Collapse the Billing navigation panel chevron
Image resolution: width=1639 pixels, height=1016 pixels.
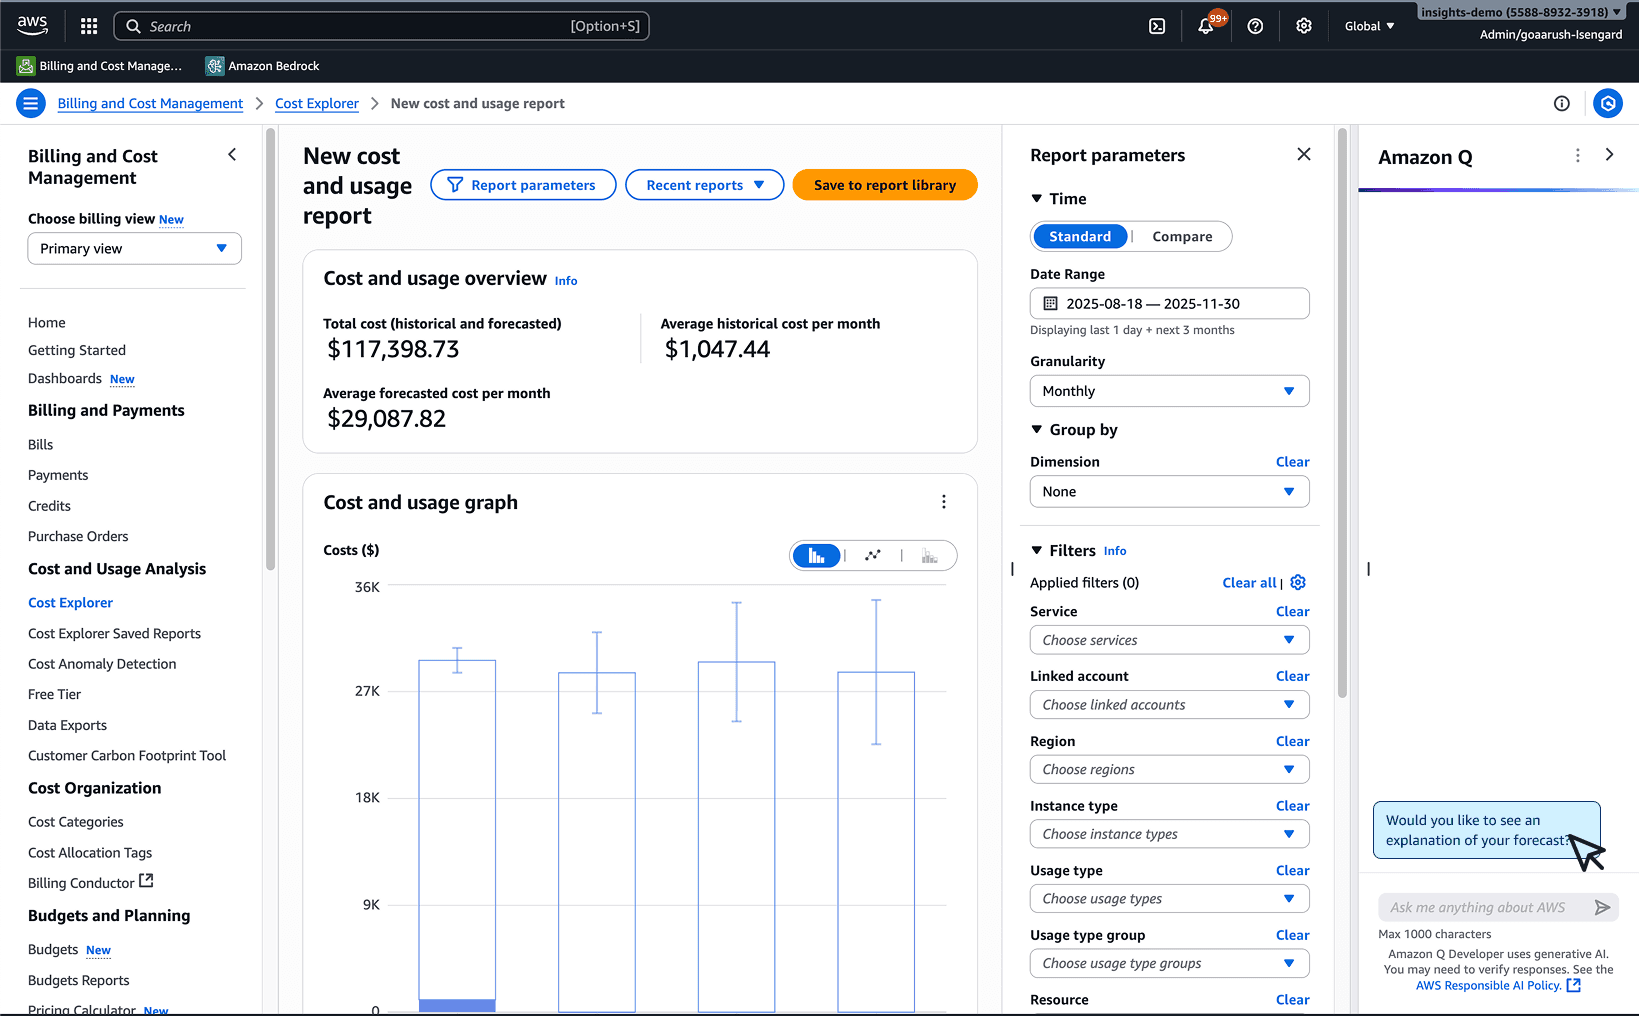(232, 155)
